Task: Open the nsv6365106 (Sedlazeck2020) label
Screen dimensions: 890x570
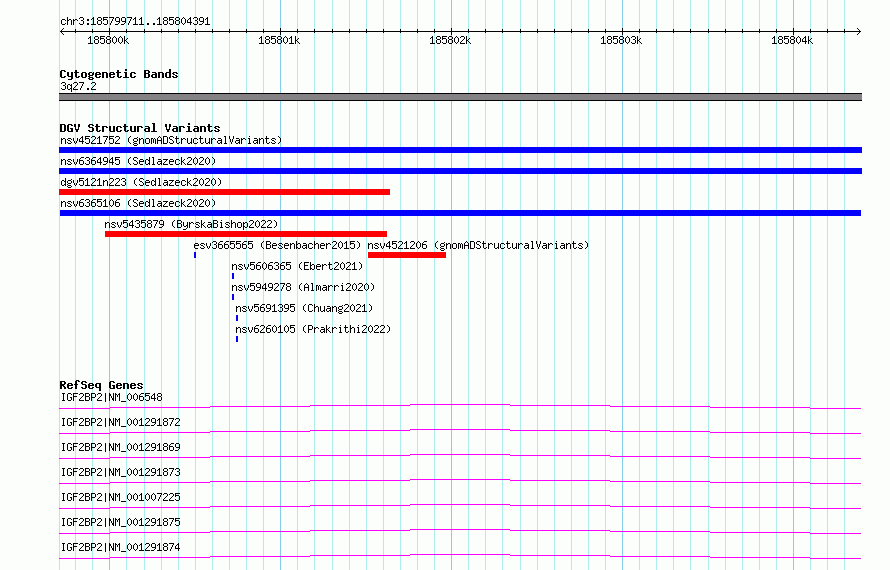Action: click(138, 203)
